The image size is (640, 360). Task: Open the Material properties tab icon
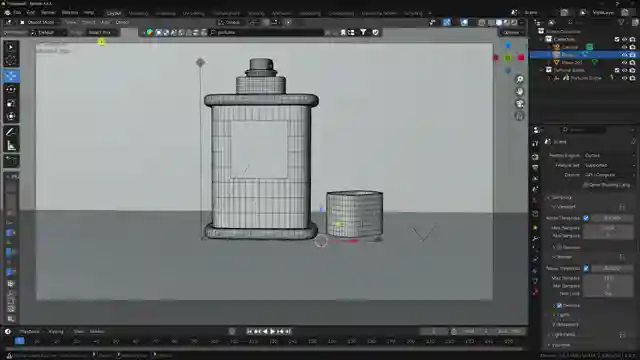point(535,292)
